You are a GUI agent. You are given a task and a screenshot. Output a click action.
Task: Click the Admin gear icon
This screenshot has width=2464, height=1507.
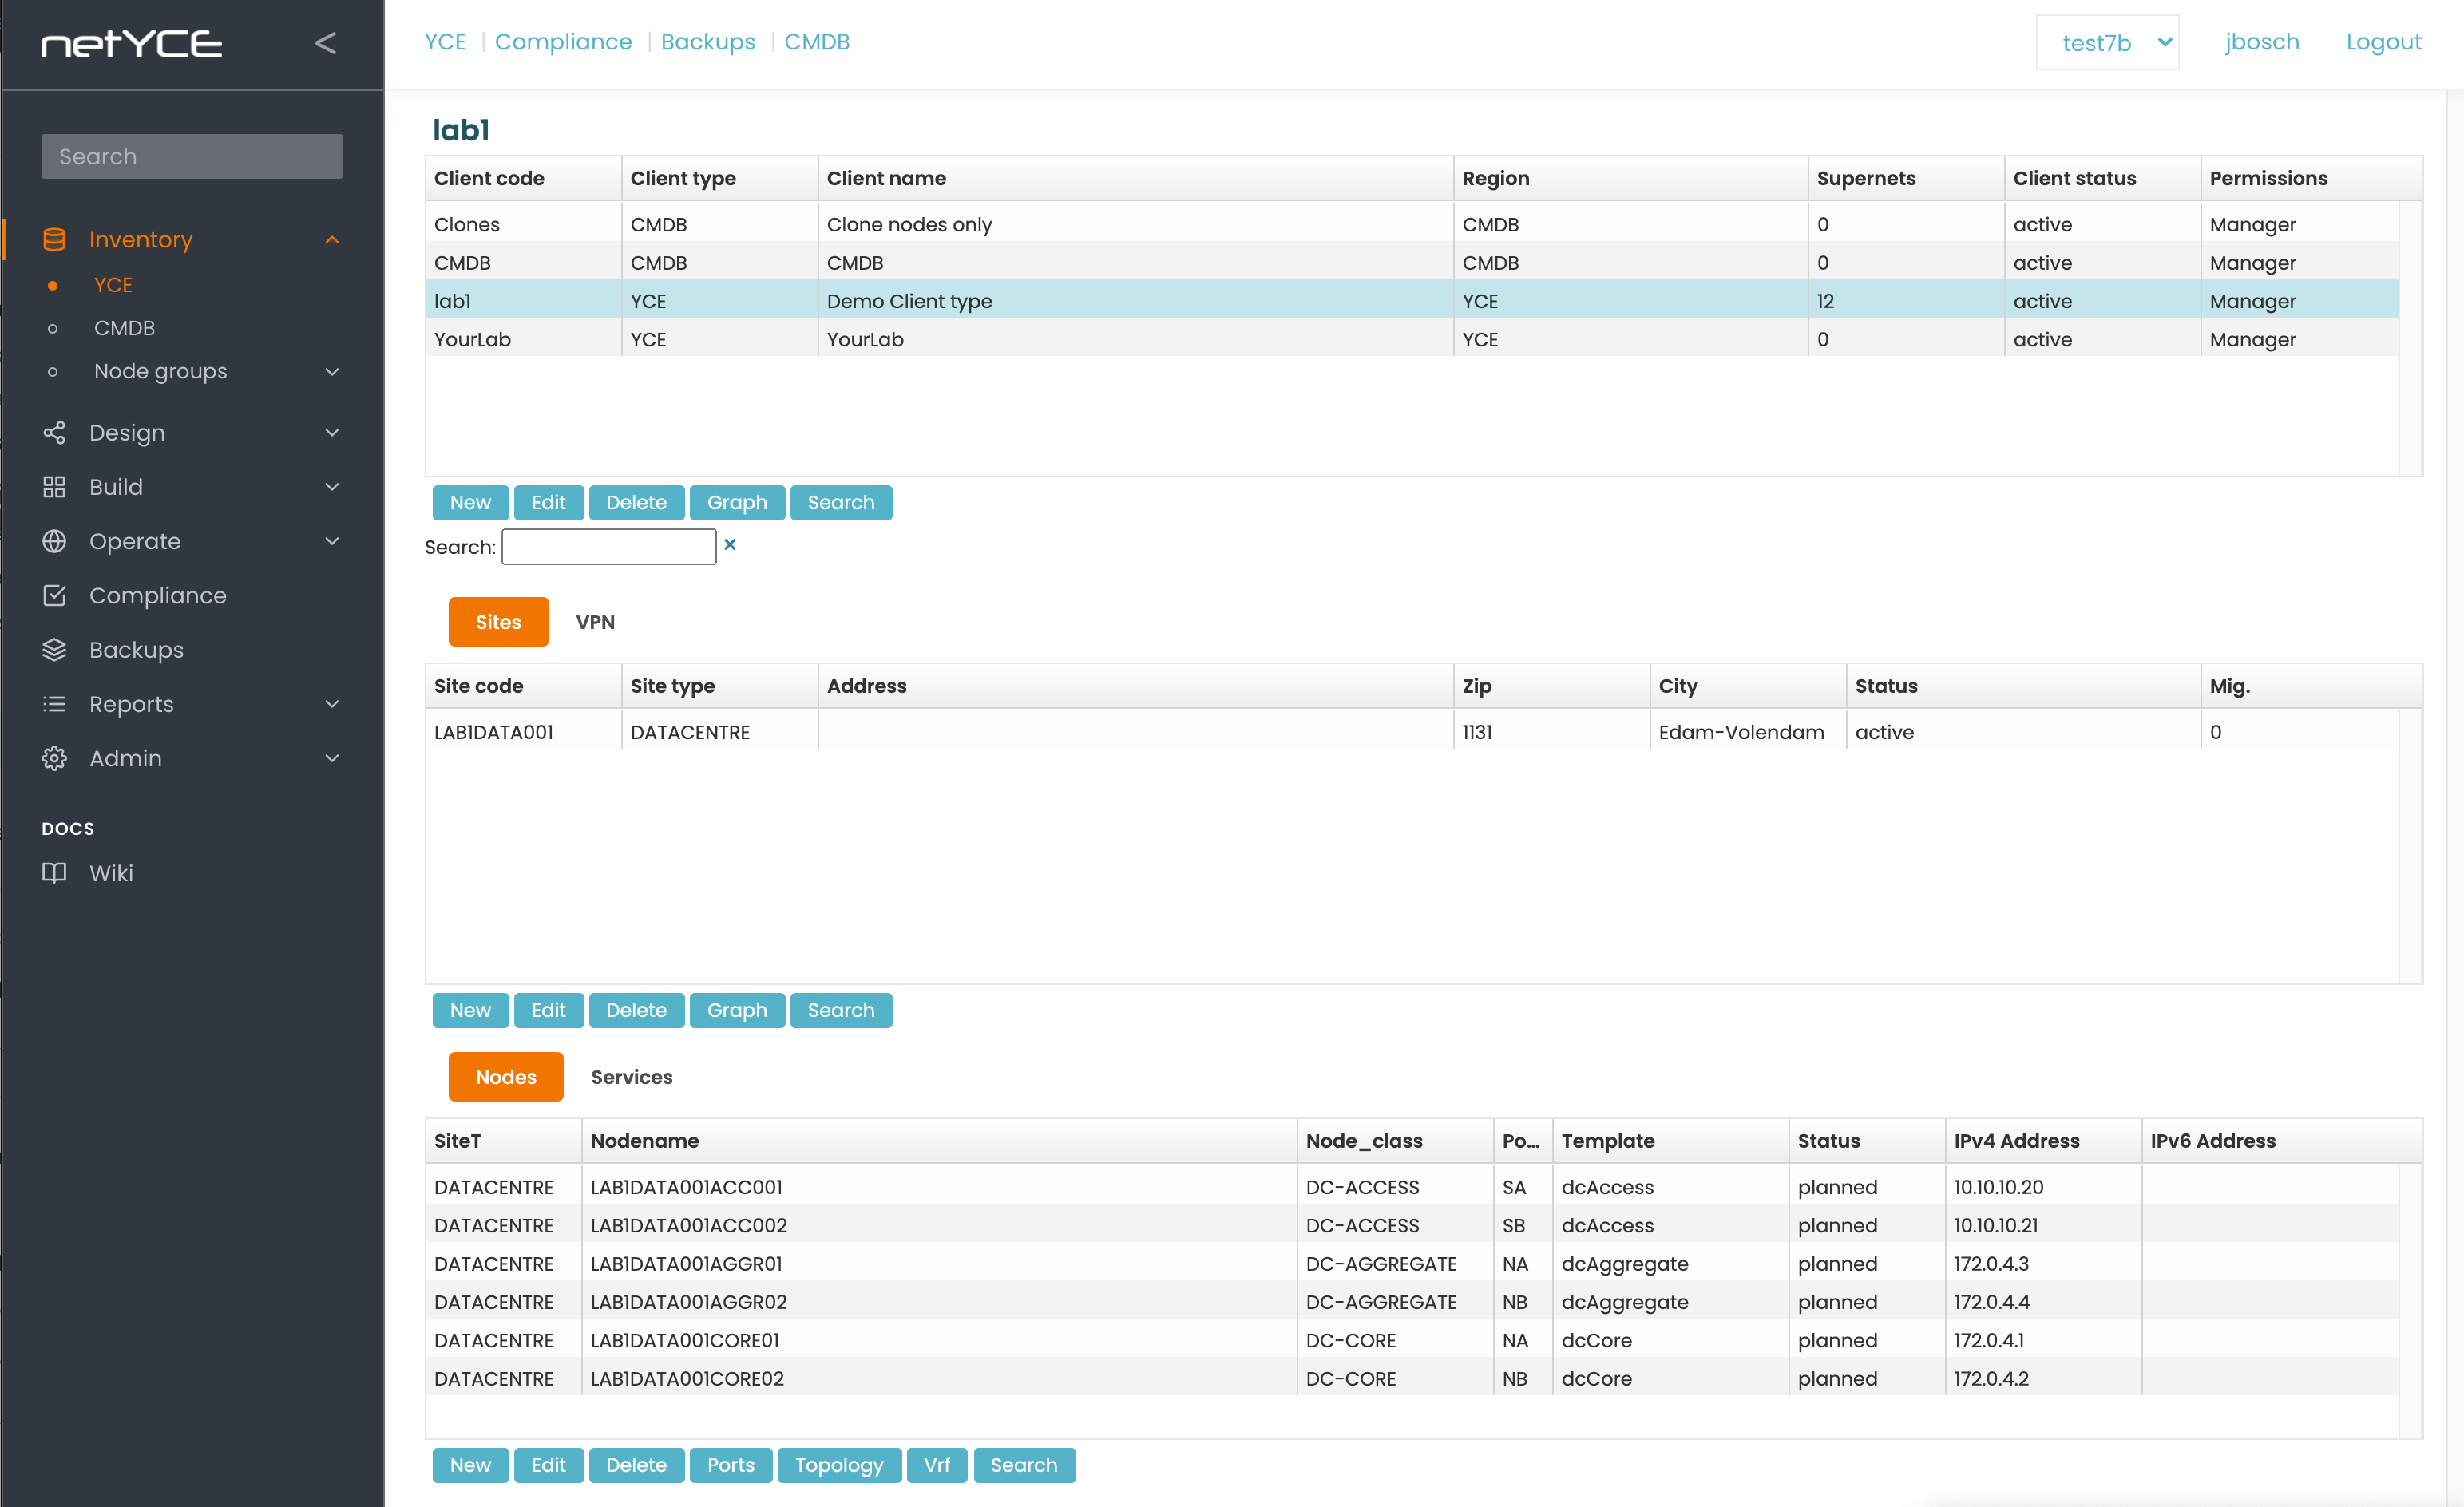tap(54, 758)
